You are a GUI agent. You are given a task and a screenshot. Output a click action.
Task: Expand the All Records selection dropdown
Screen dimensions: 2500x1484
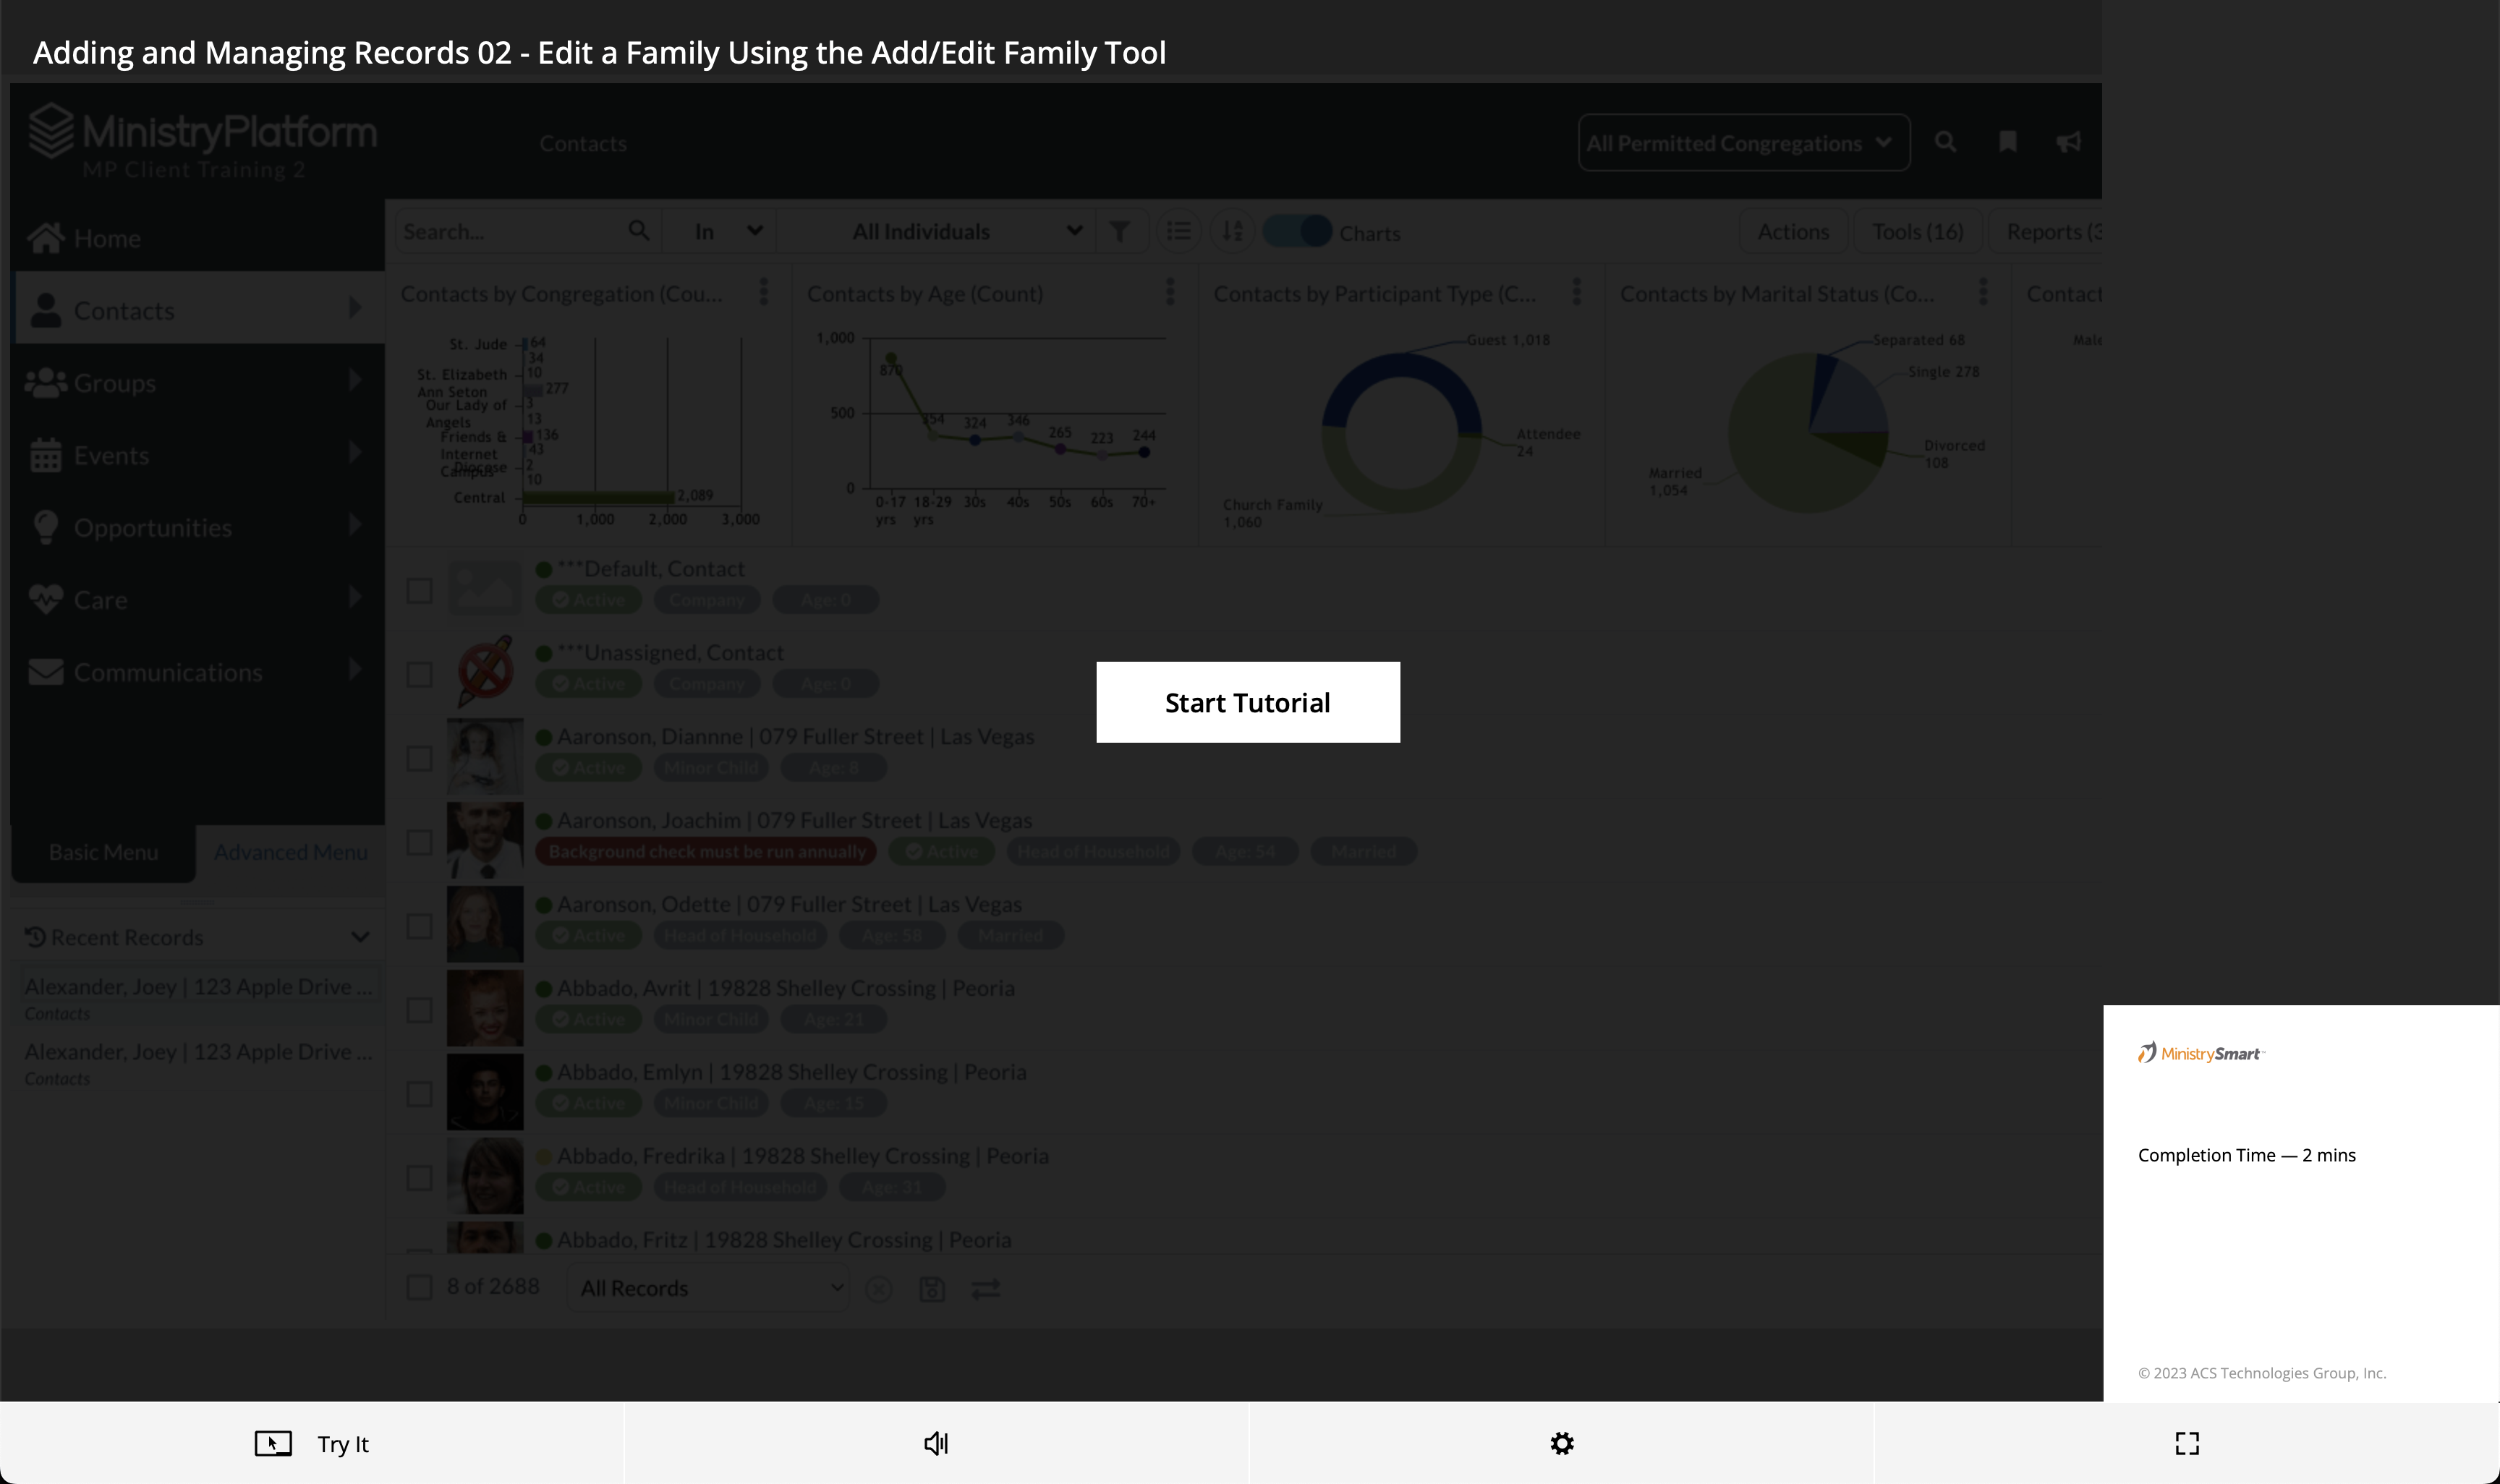tap(708, 1288)
